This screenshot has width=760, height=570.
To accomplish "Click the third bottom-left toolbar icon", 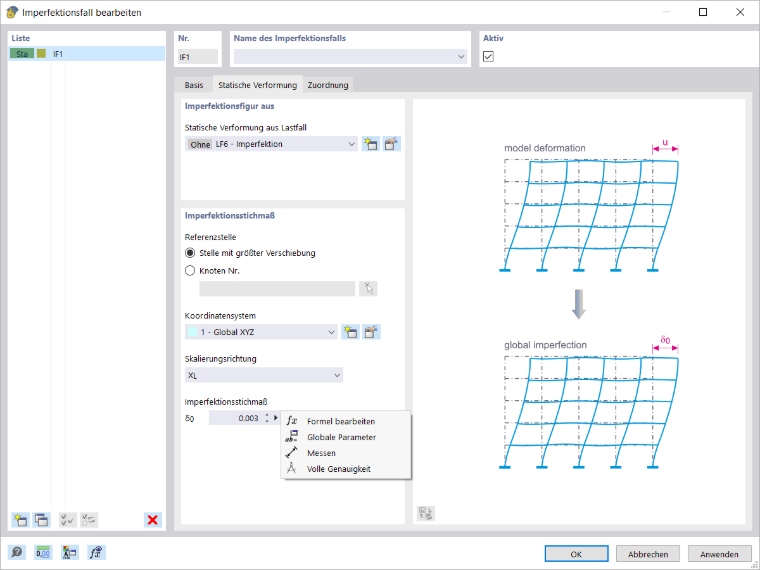I will (69, 552).
